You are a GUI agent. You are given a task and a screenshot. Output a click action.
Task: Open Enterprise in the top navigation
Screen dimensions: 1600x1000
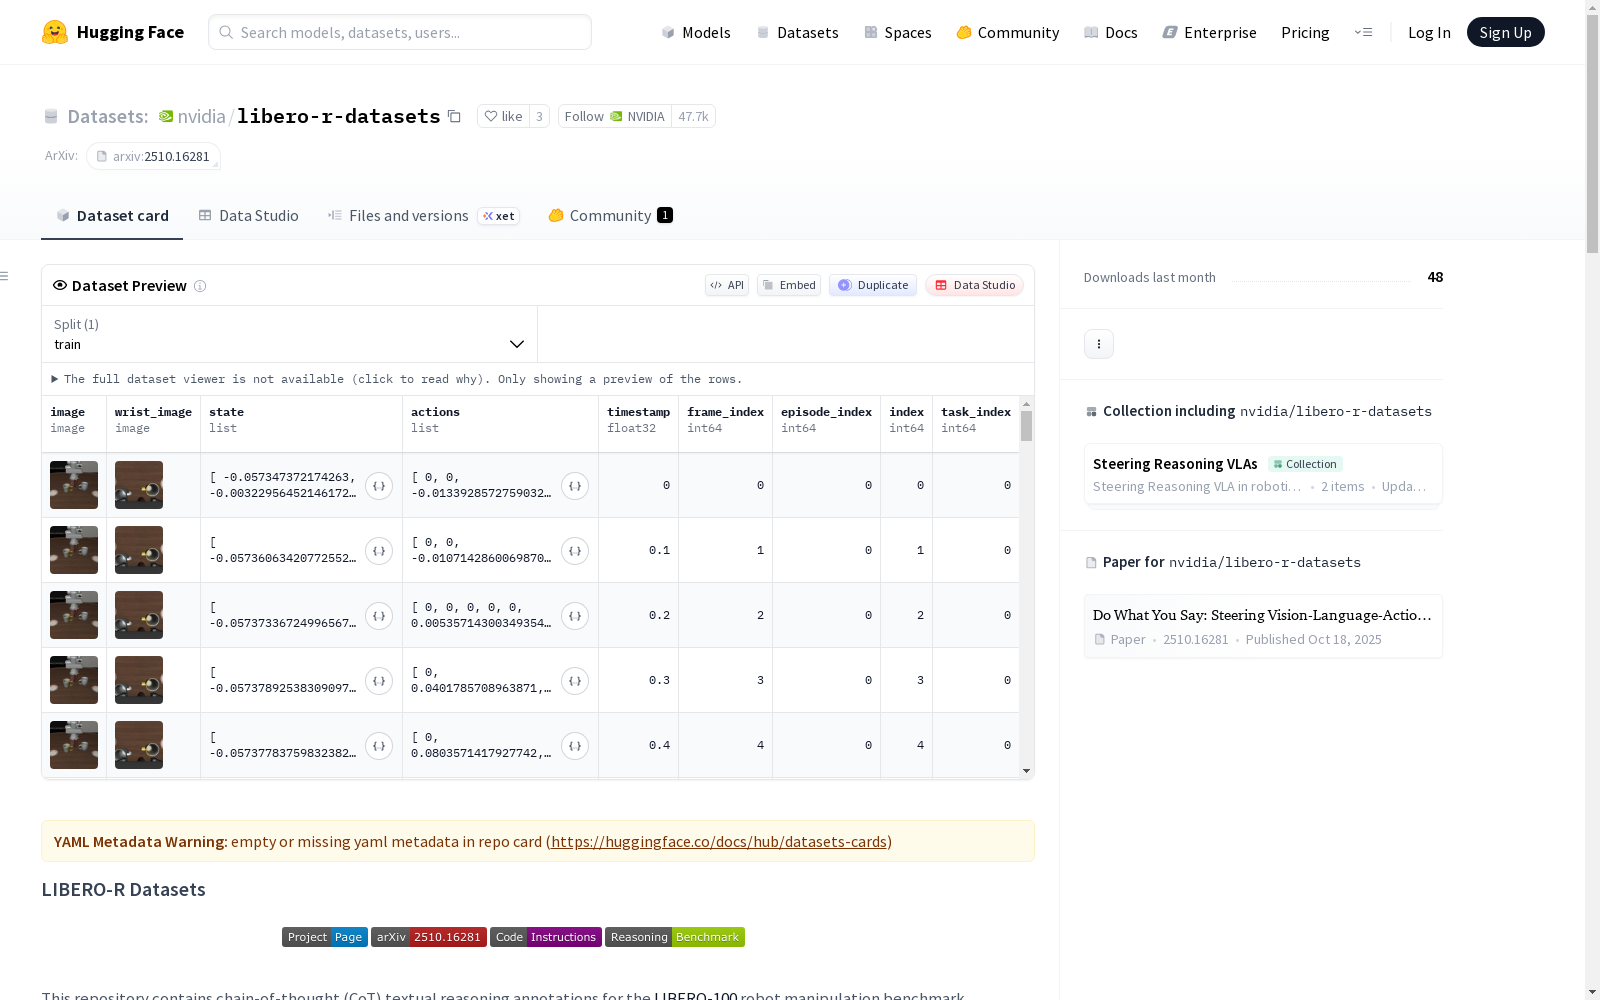click(1210, 32)
